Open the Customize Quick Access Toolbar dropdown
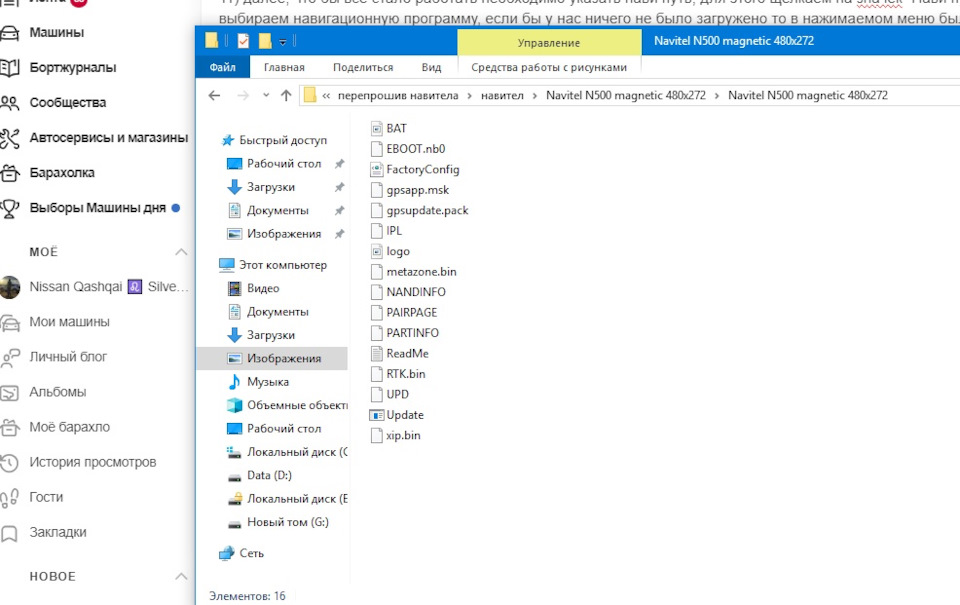This screenshot has height=605, width=960. (282, 42)
